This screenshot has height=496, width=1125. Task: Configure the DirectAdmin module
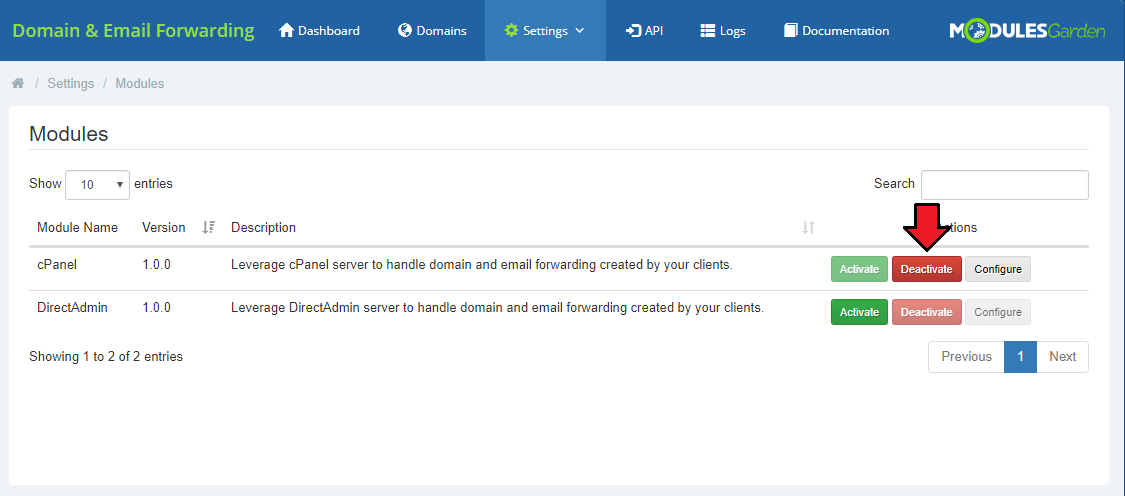[x=997, y=312]
